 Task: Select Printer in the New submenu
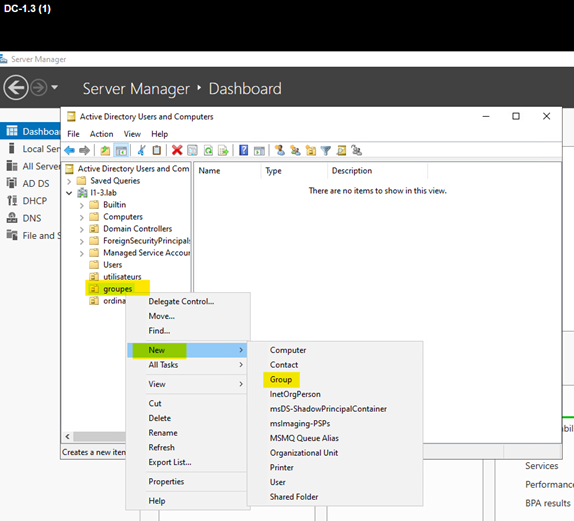click(335, 468)
